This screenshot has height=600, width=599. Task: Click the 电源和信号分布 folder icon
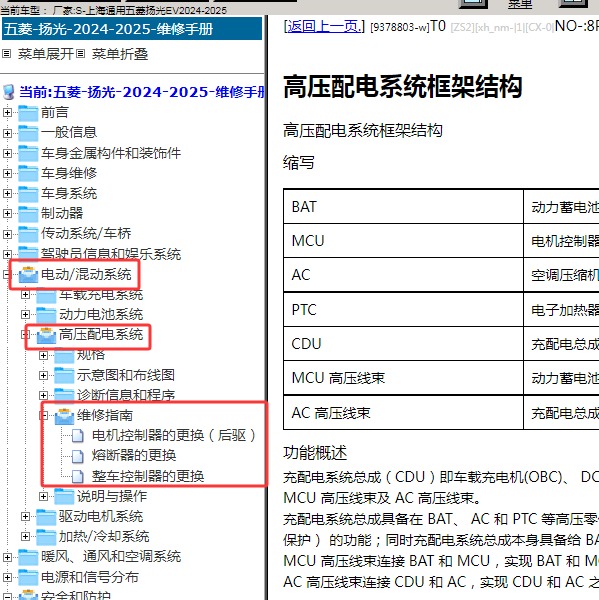28,577
